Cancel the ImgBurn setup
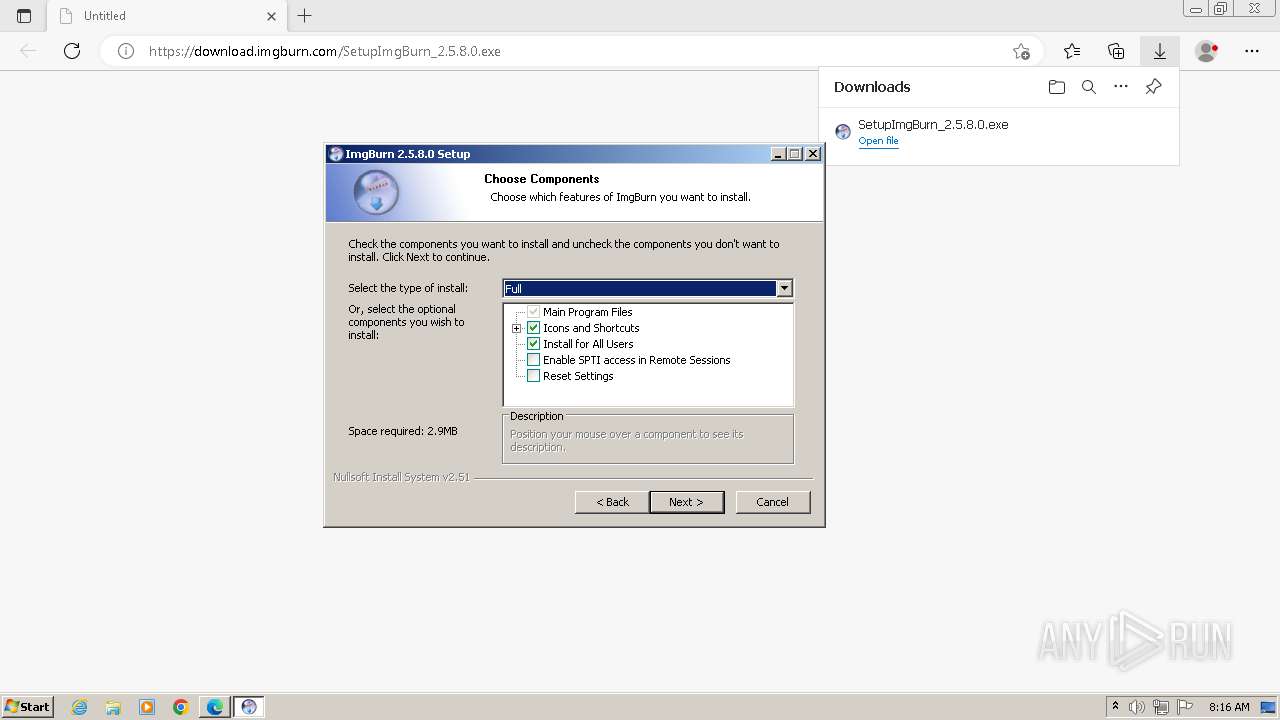 772,502
